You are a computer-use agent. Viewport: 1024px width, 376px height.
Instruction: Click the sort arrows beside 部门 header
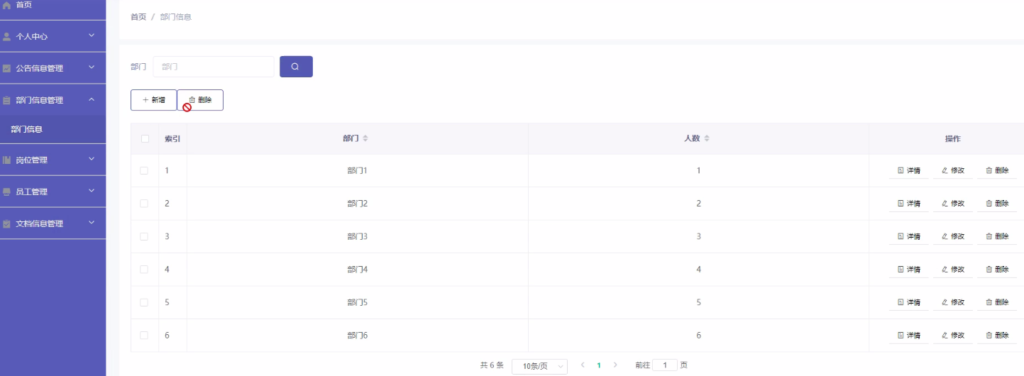pos(366,138)
